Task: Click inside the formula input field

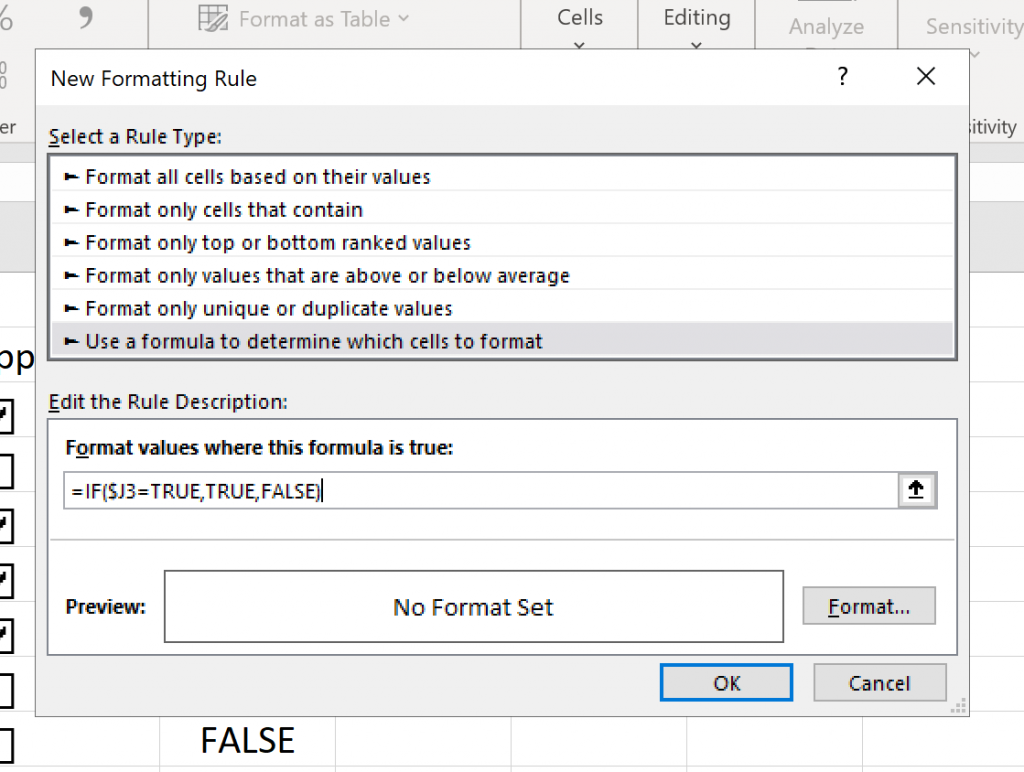Action: tap(400, 490)
